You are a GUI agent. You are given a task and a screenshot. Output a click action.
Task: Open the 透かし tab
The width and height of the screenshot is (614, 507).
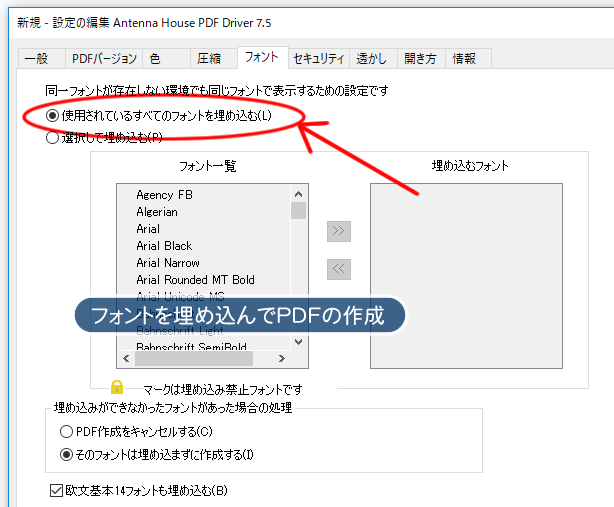coord(373,59)
